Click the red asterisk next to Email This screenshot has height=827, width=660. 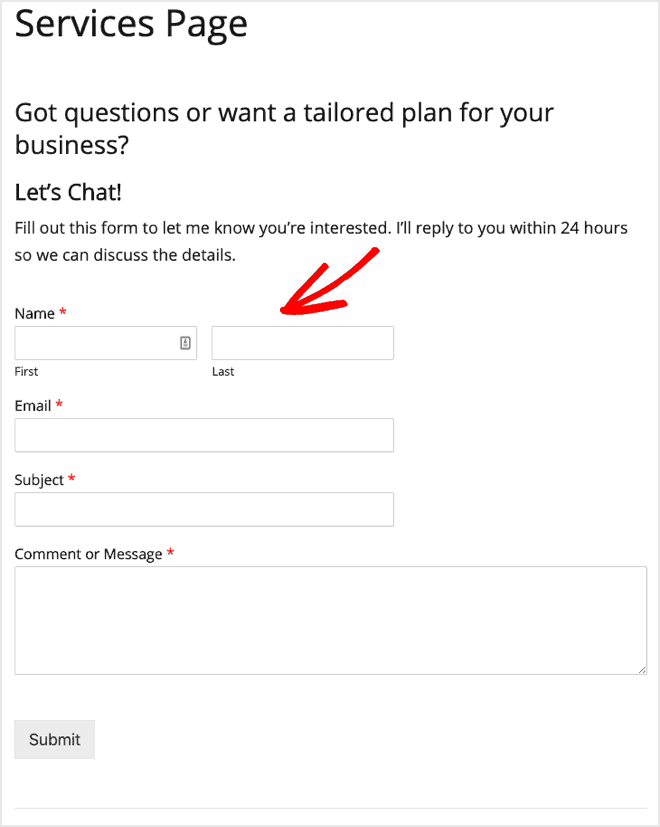(58, 404)
